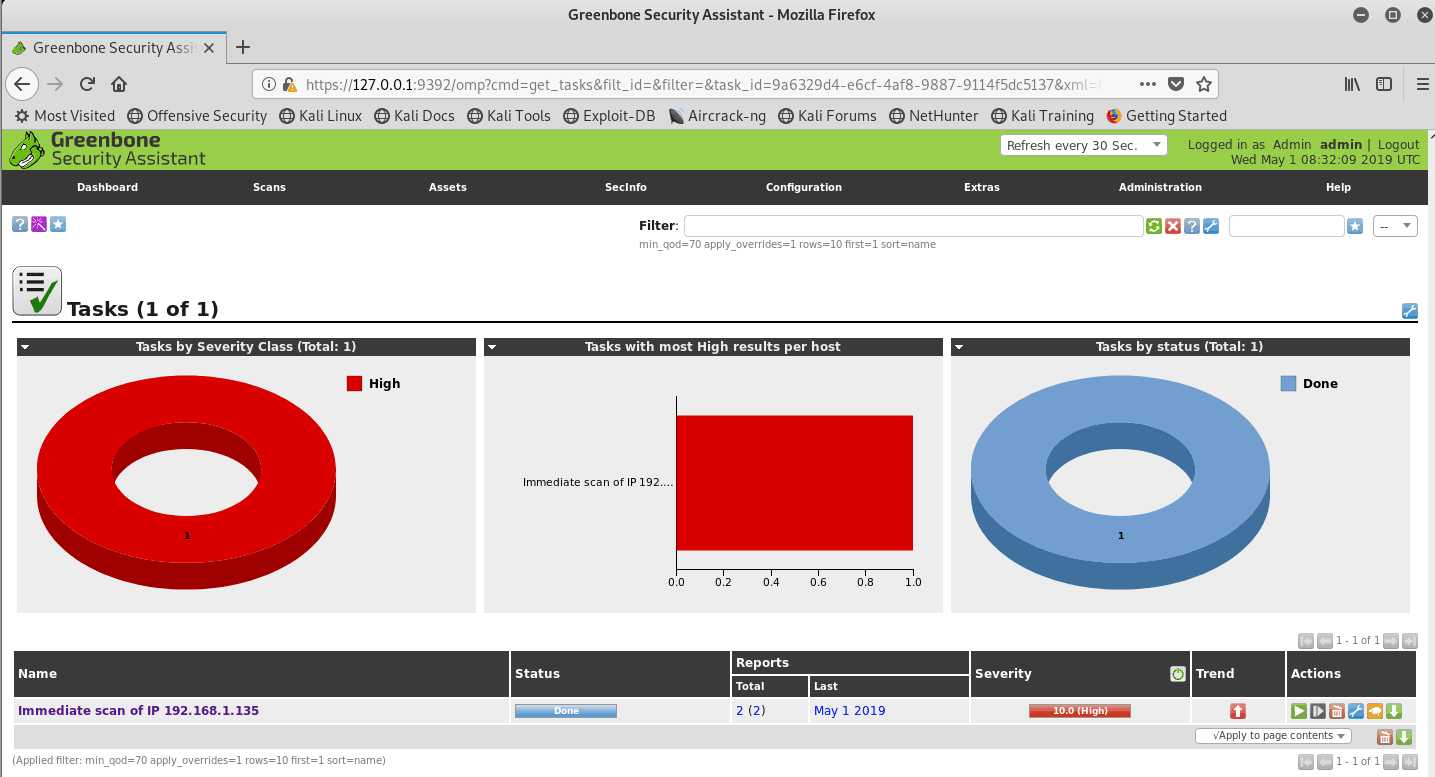Expand Tasks by Severity Class chart menu
This screenshot has height=777, width=1435.
(25, 347)
